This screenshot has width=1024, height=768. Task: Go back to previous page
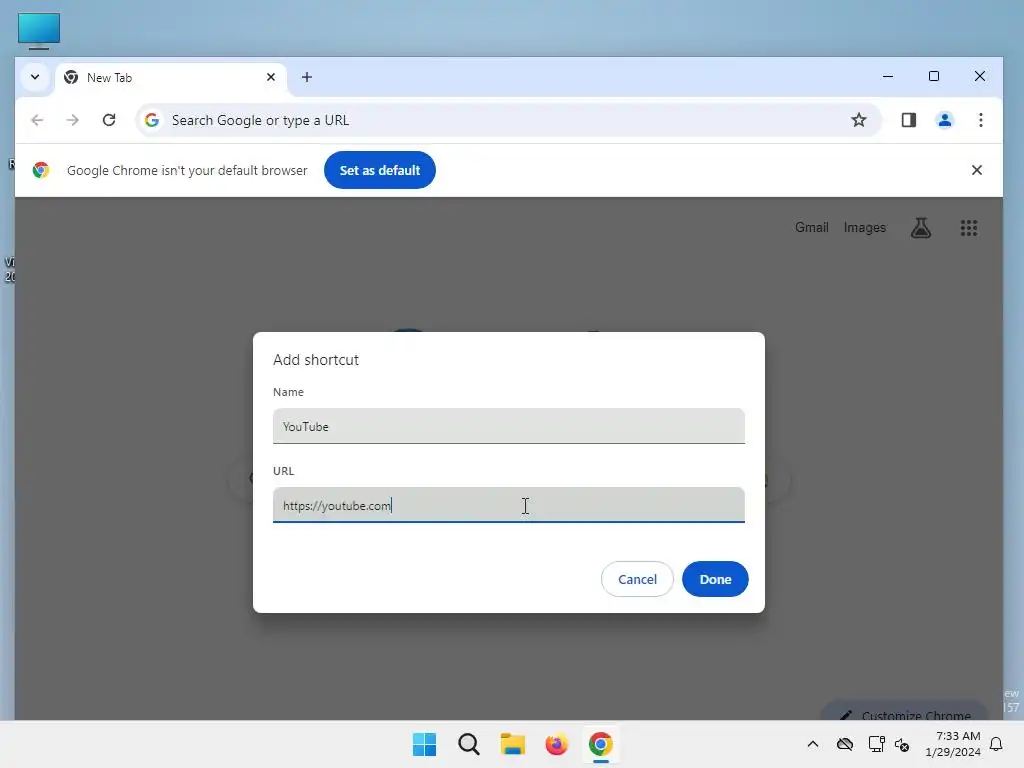37,120
